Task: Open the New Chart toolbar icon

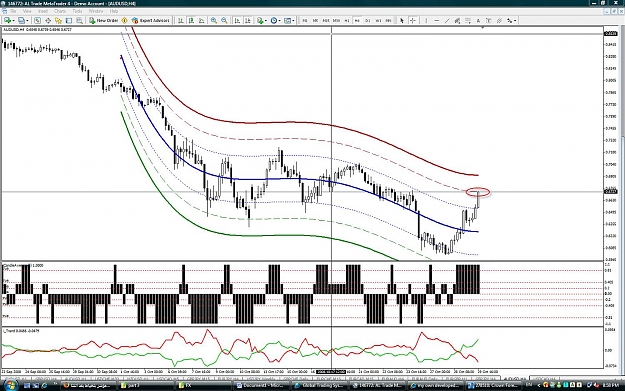Action: 7,20
